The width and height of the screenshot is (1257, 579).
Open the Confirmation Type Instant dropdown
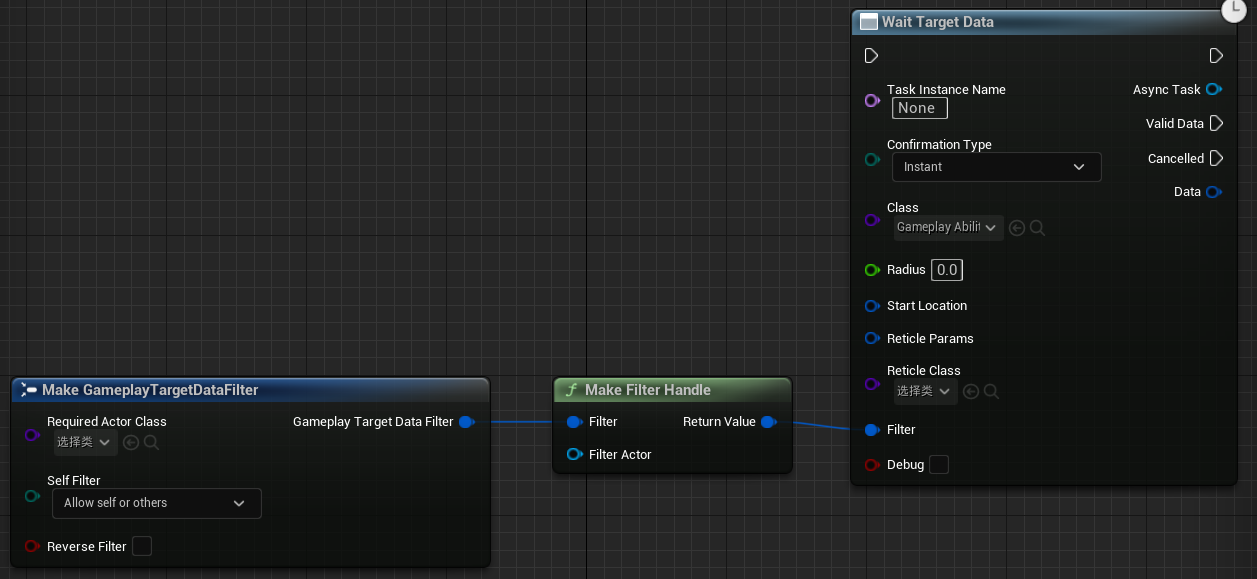click(x=996, y=167)
